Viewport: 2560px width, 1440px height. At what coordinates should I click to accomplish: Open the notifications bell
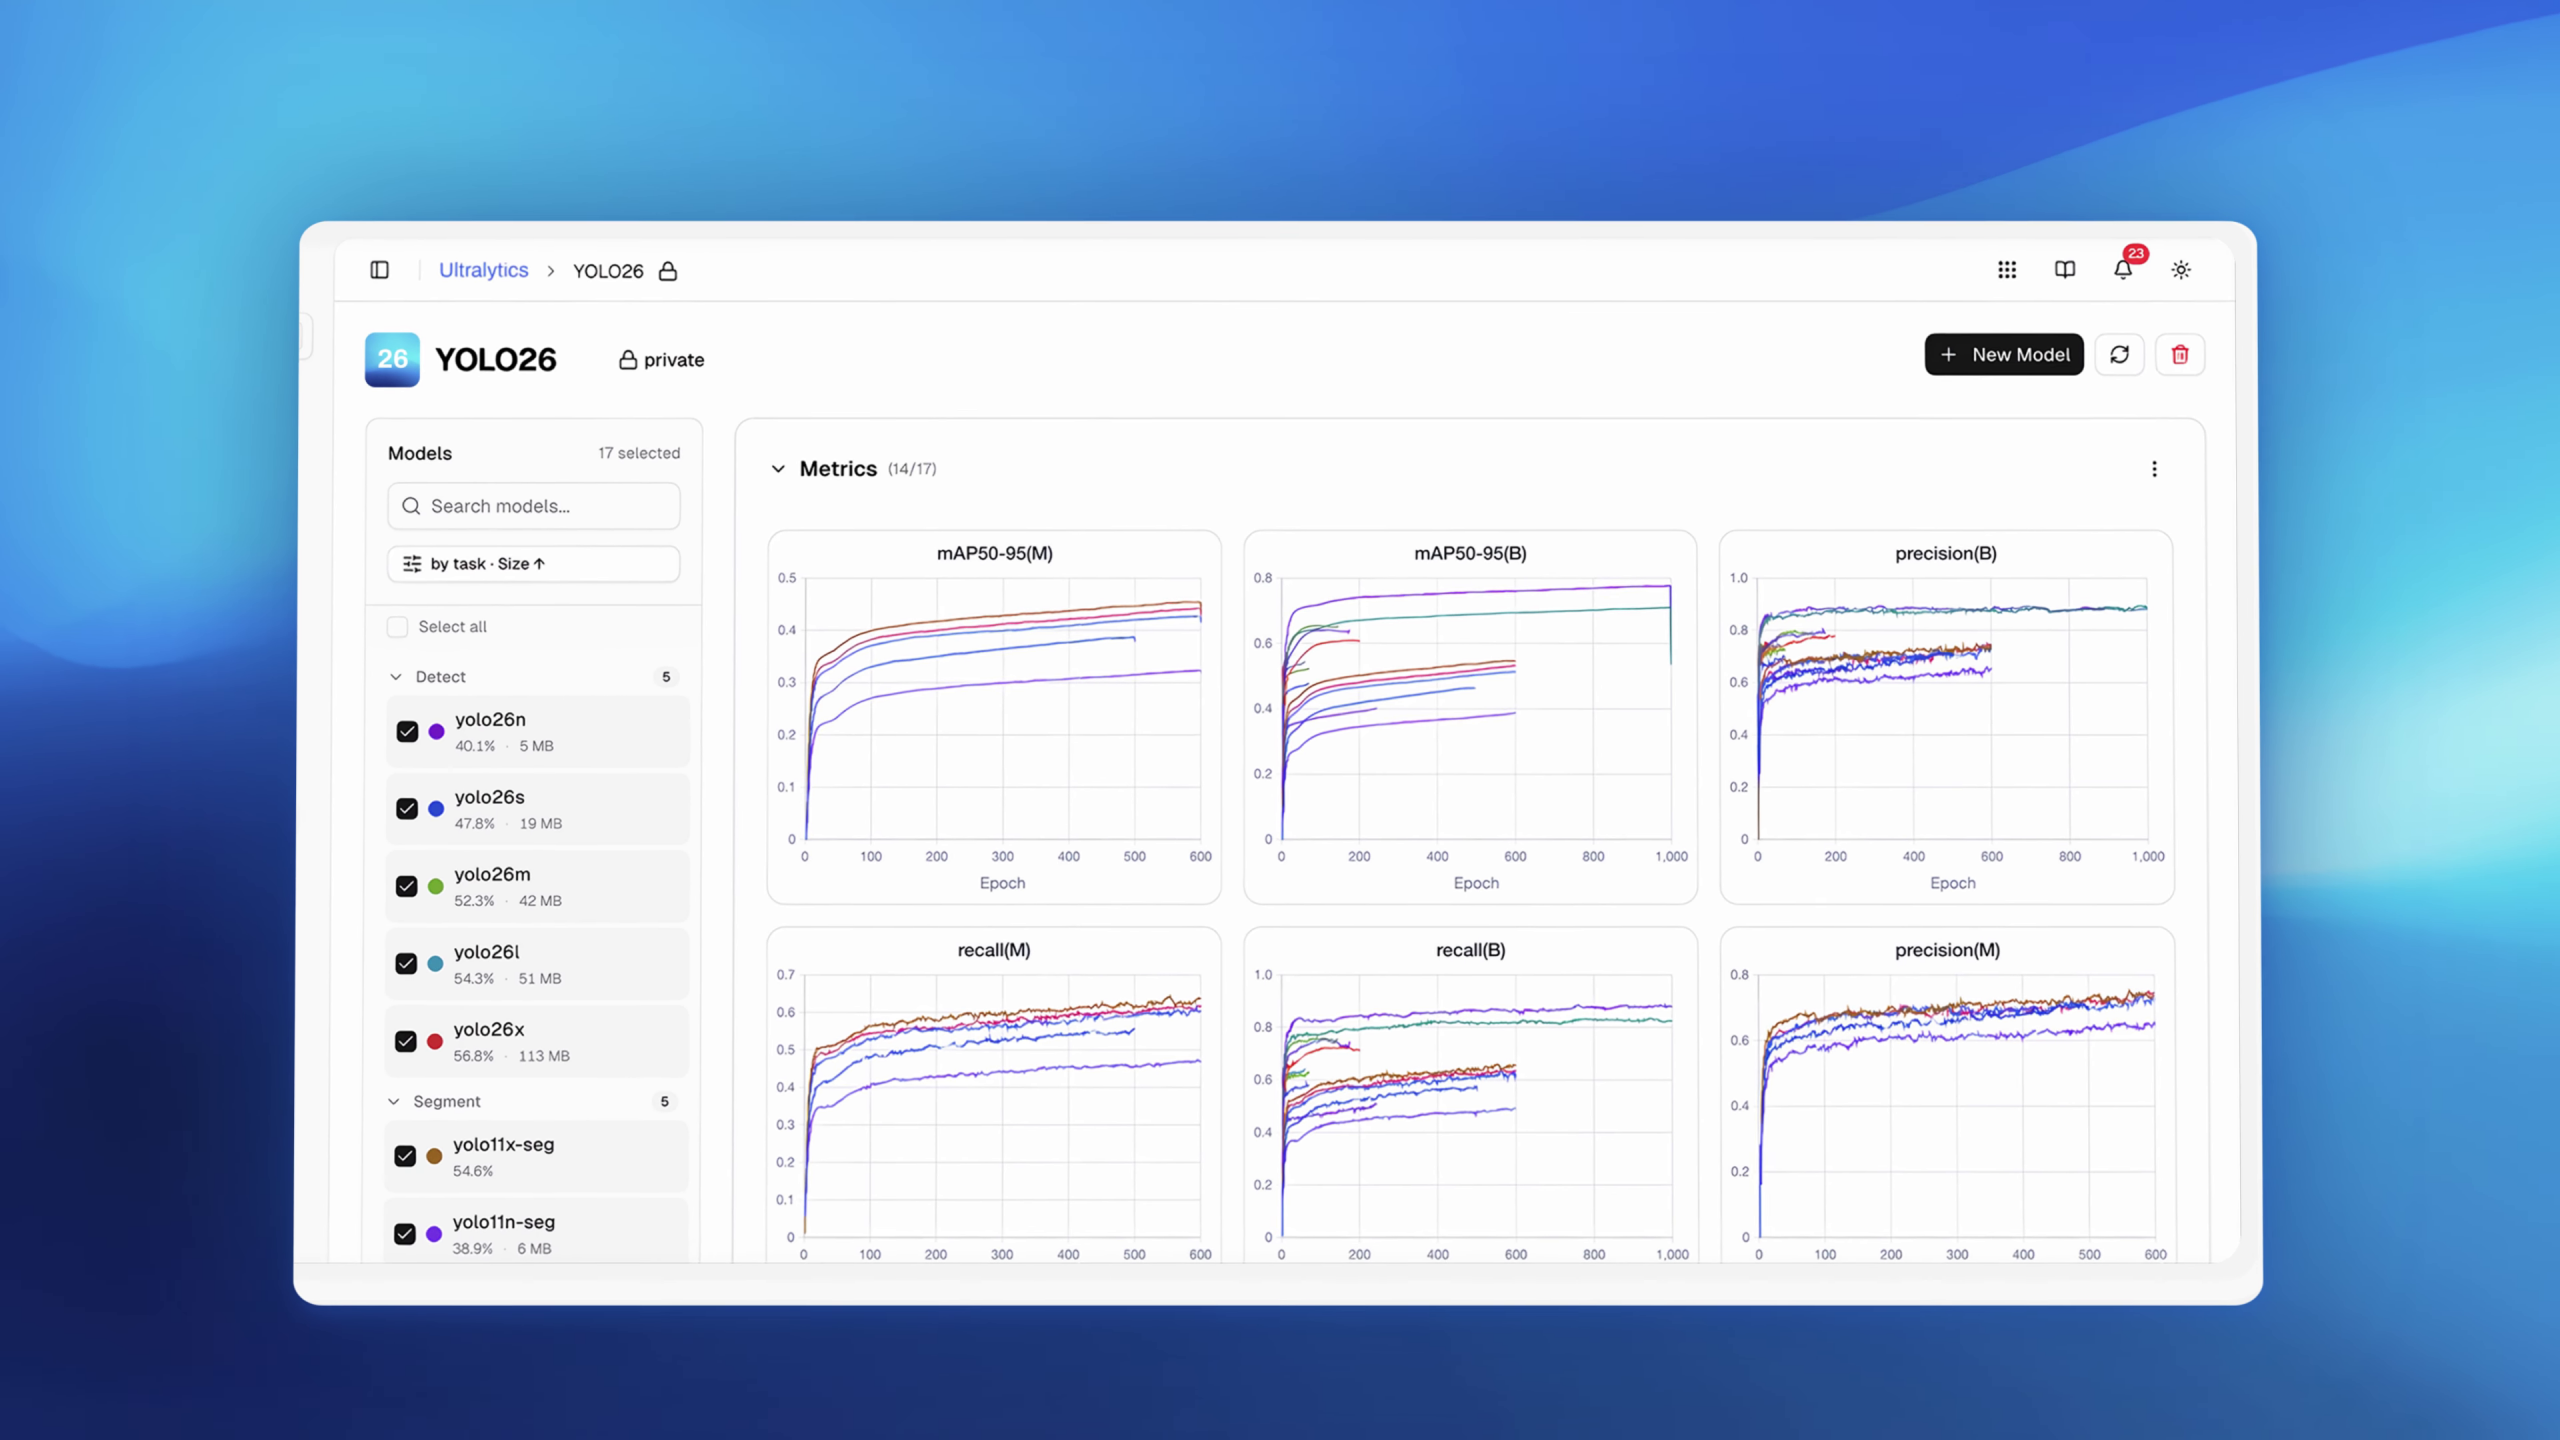tap(2122, 270)
